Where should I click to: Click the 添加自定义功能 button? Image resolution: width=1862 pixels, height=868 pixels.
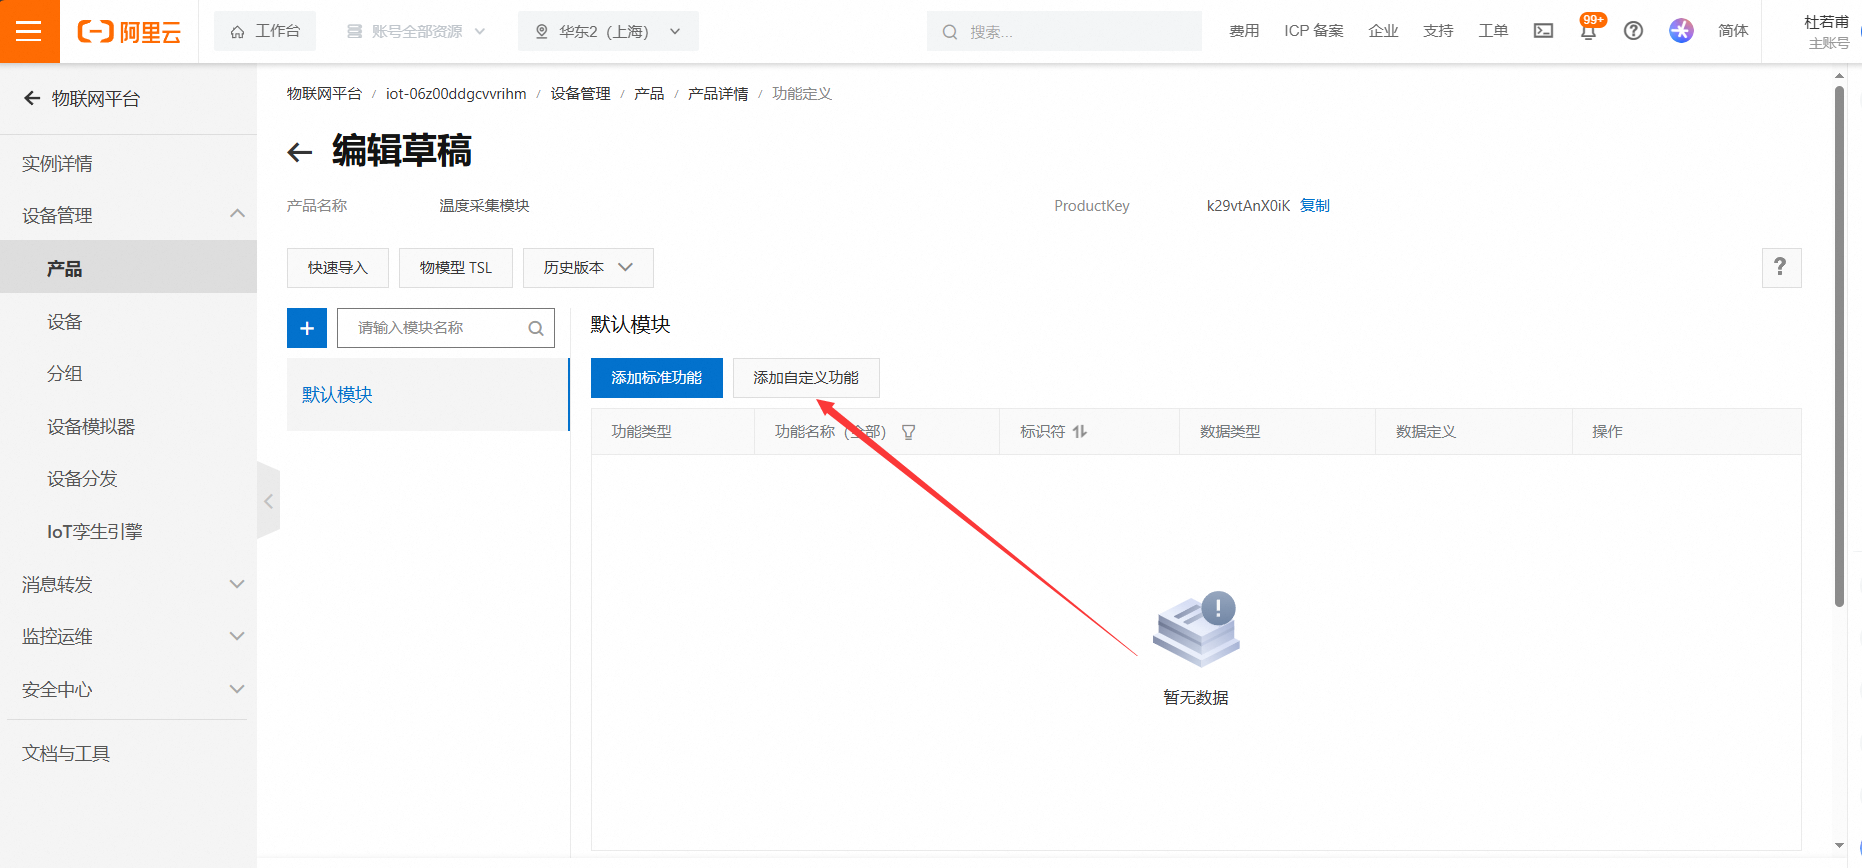(805, 378)
